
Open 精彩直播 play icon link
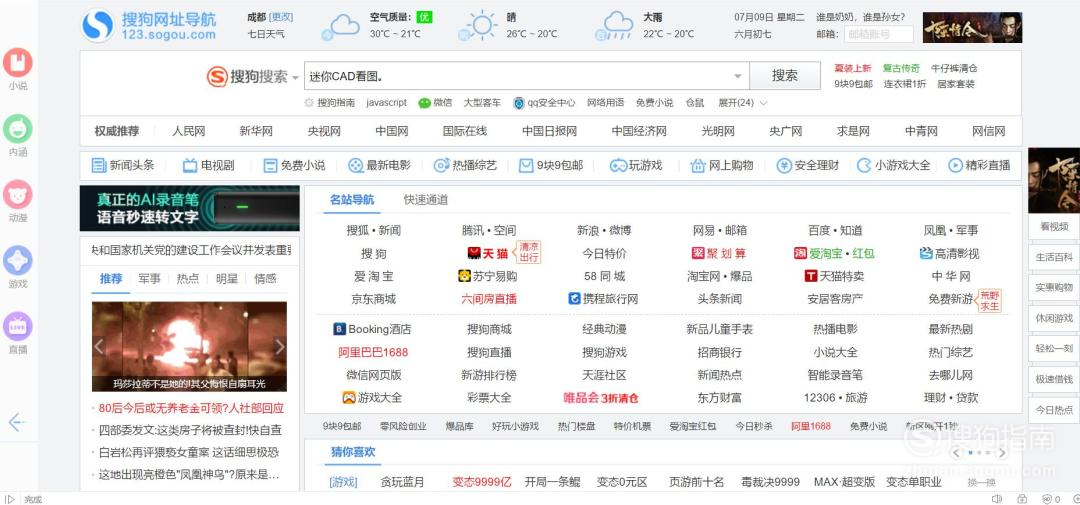tap(979, 165)
